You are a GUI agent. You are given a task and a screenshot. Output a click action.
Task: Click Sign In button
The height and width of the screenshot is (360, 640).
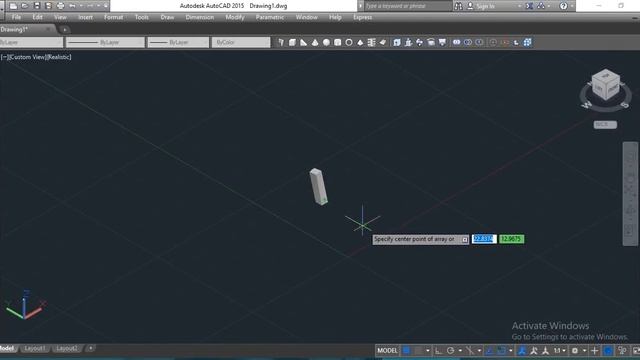pos(485,6)
